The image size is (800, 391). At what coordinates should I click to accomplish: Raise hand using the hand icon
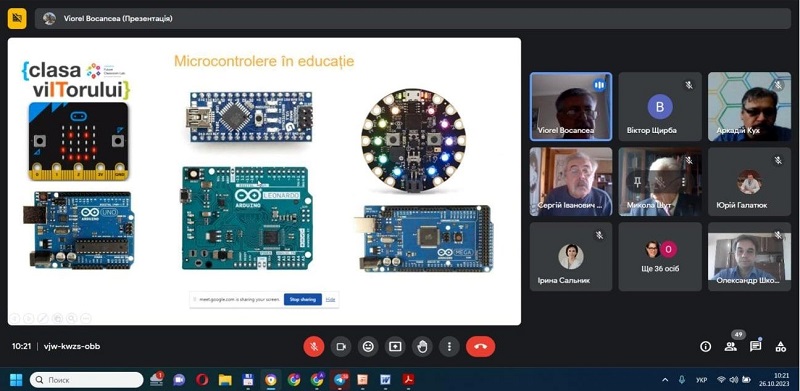point(422,347)
